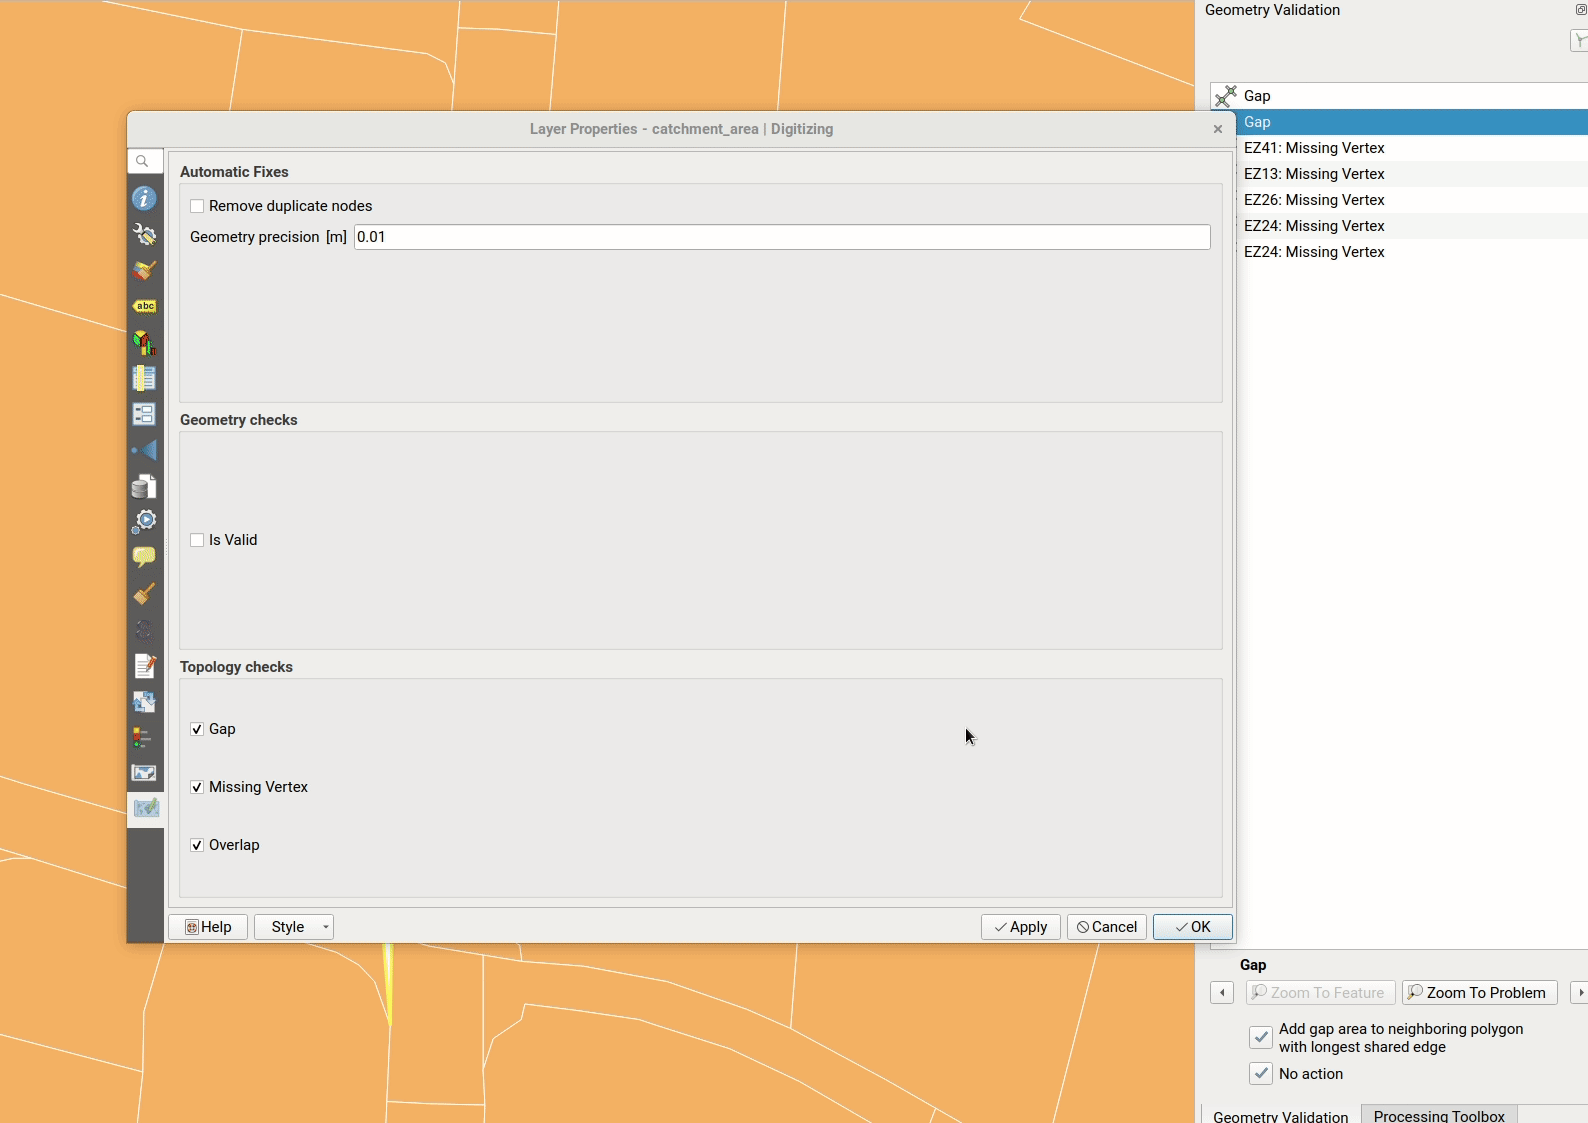Image resolution: width=1588 pixels, height=1123 pixels.
Task: Uncheck the Overlap topology check
Action: click(197, 845)
